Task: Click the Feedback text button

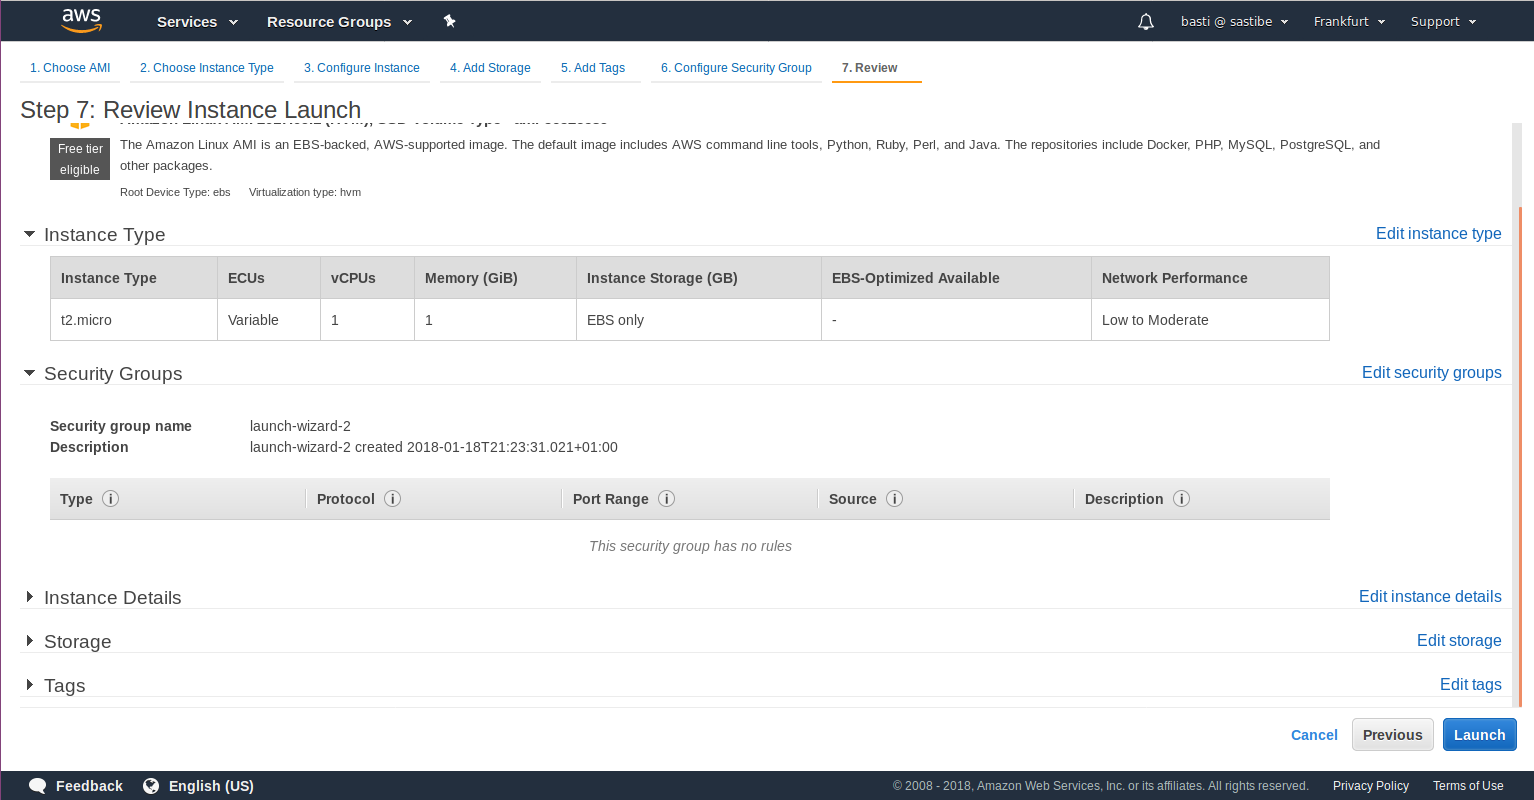Action: pyautogui.click(x=89, y=786)
